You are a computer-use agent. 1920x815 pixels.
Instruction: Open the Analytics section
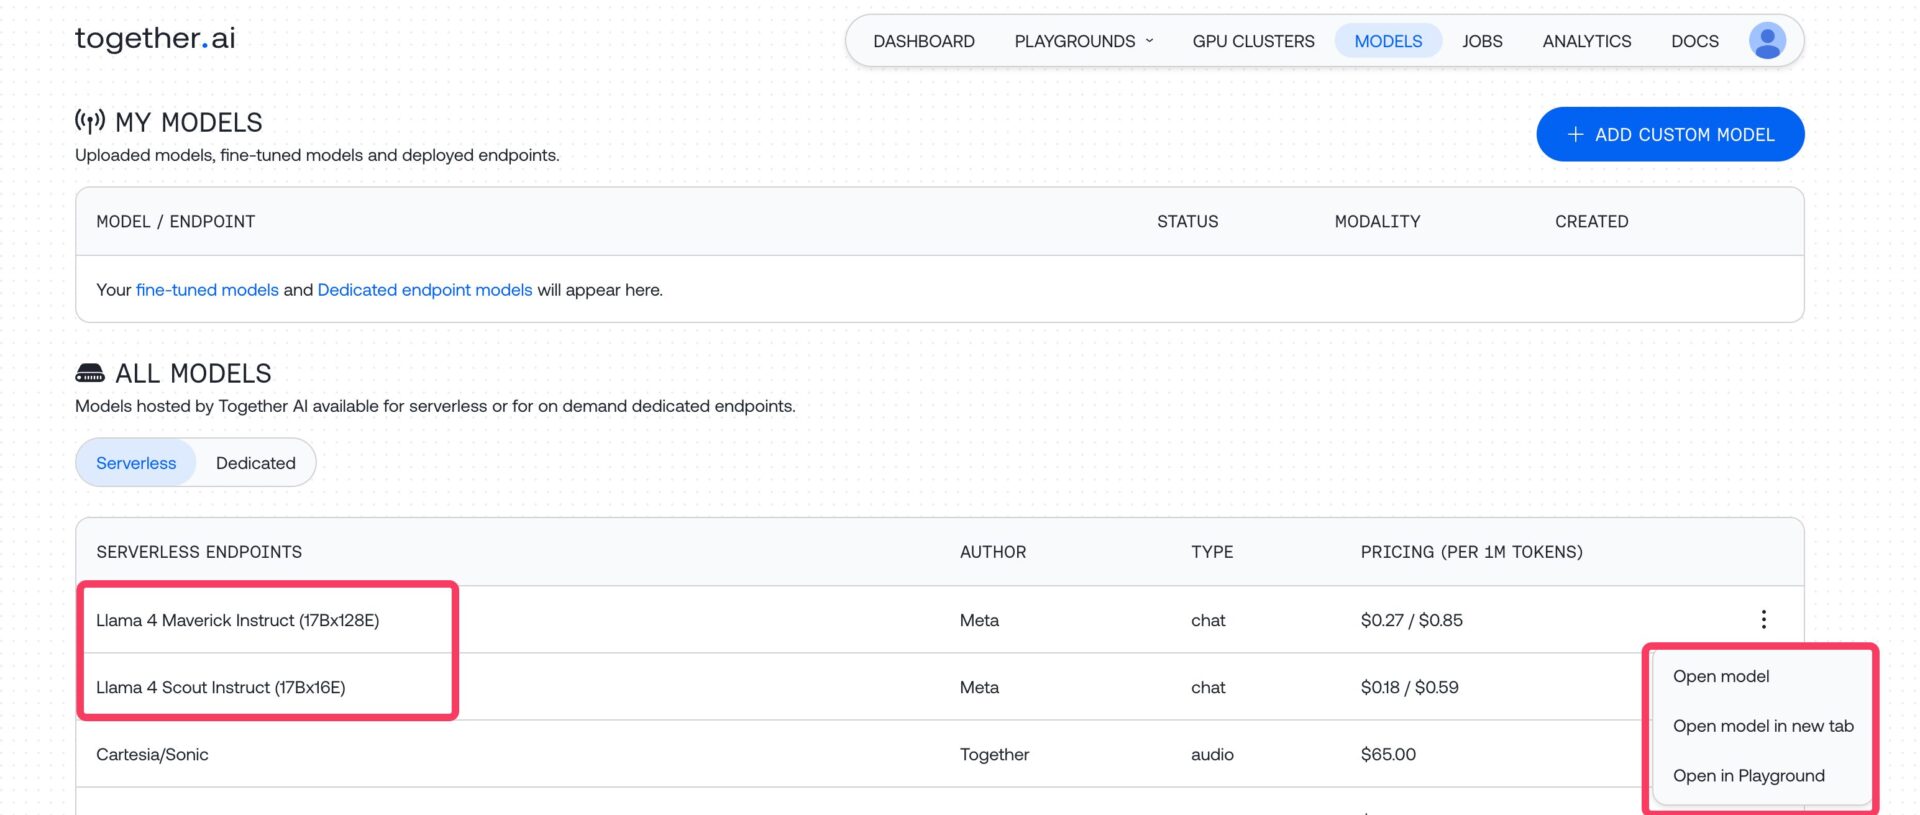click(1586, 41)
